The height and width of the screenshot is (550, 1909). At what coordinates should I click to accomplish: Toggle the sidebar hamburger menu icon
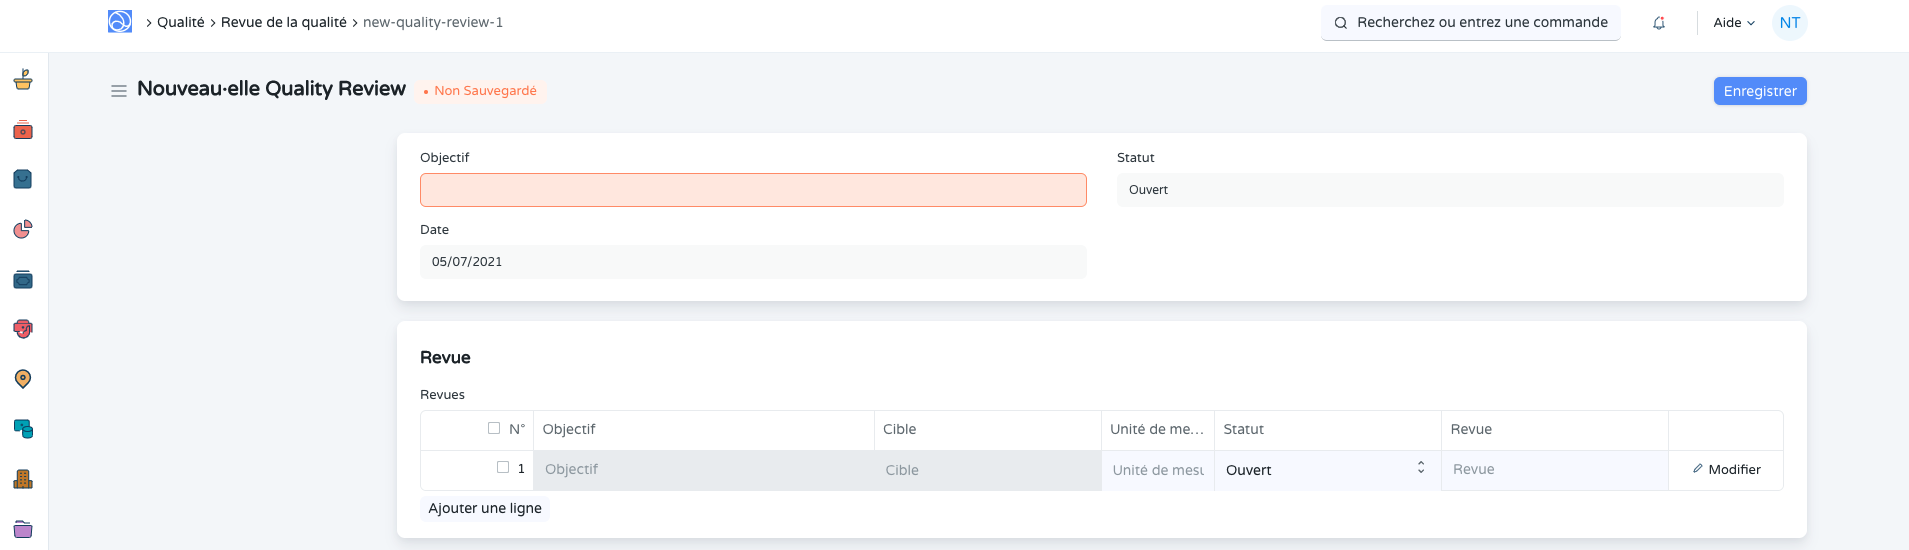pos(118,91)
